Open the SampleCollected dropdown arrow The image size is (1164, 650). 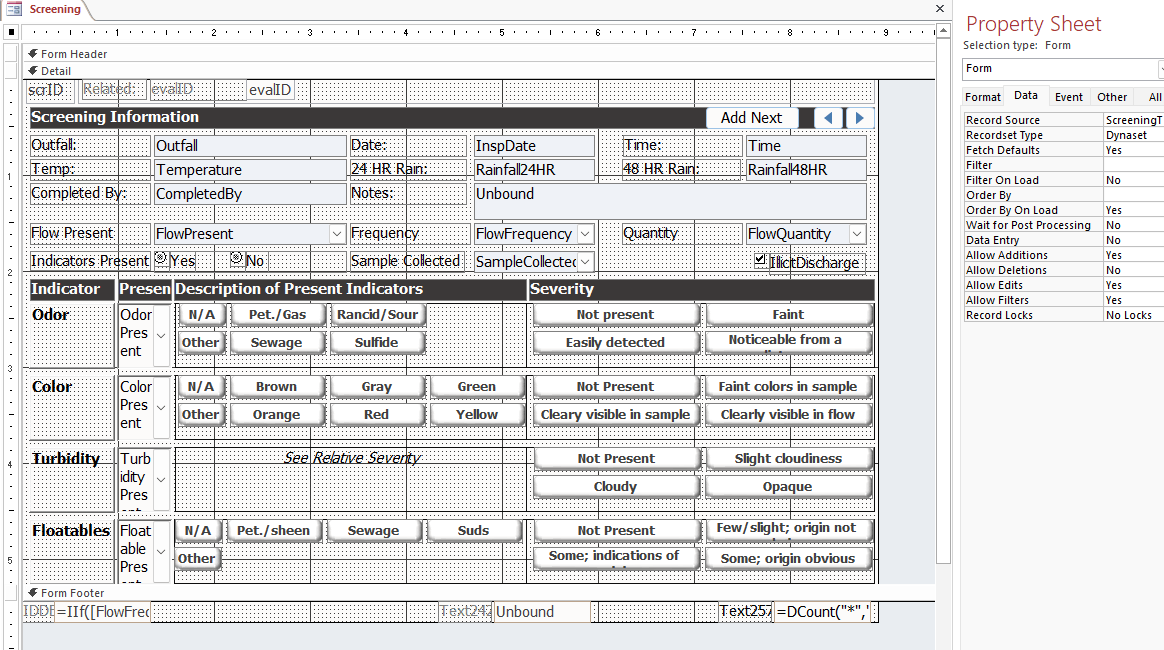click(585, 262)
